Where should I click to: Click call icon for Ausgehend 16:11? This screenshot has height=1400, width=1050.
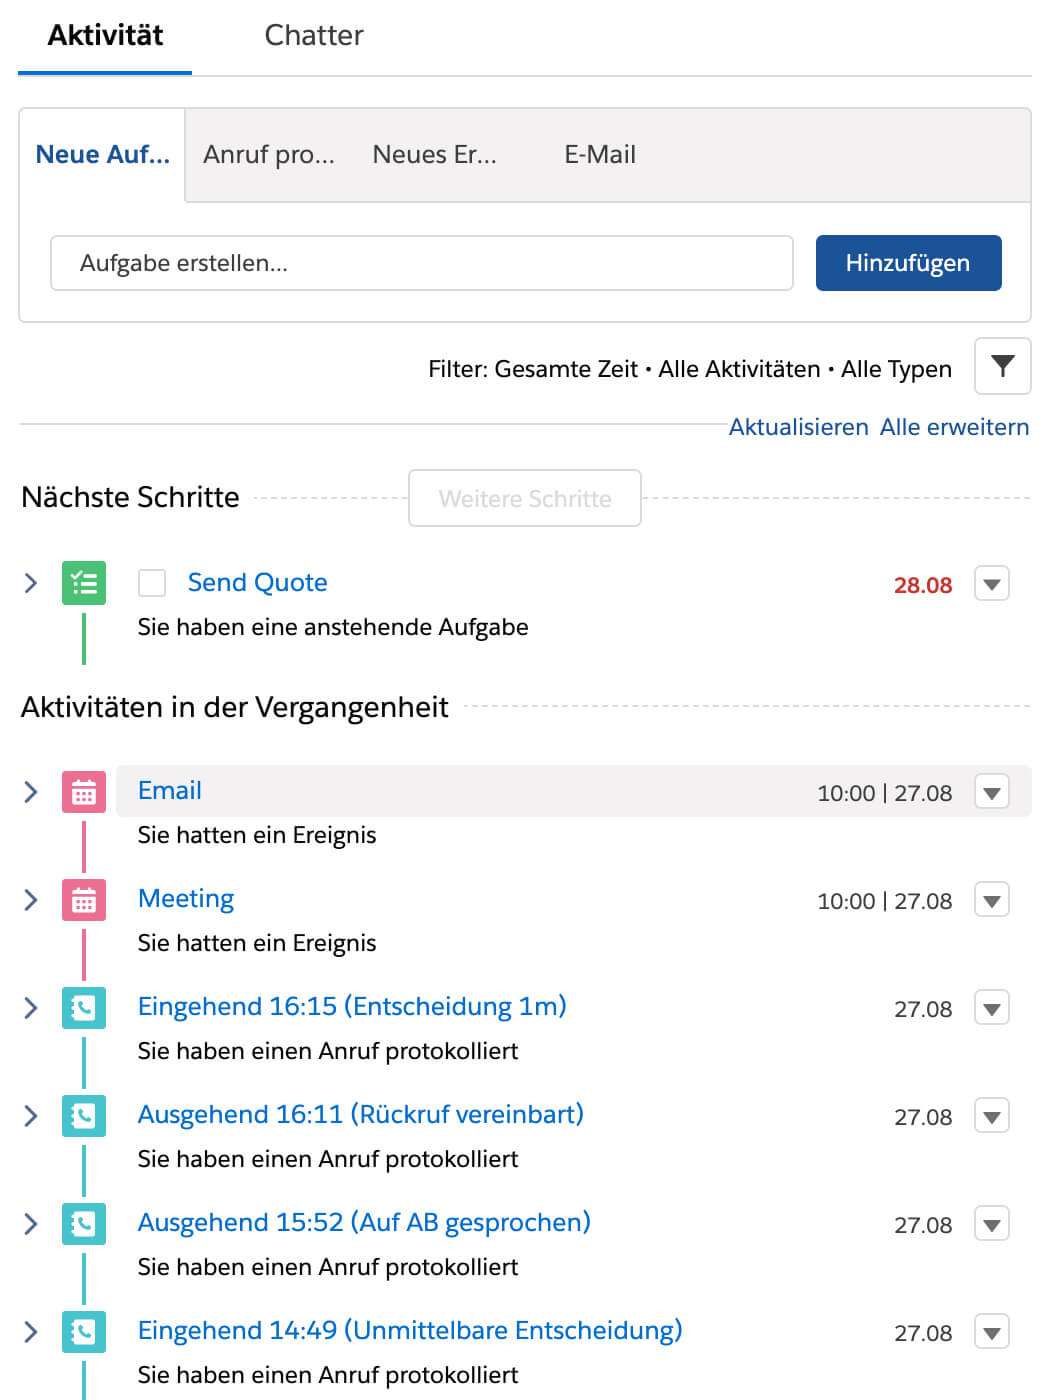coord(84,1116)
